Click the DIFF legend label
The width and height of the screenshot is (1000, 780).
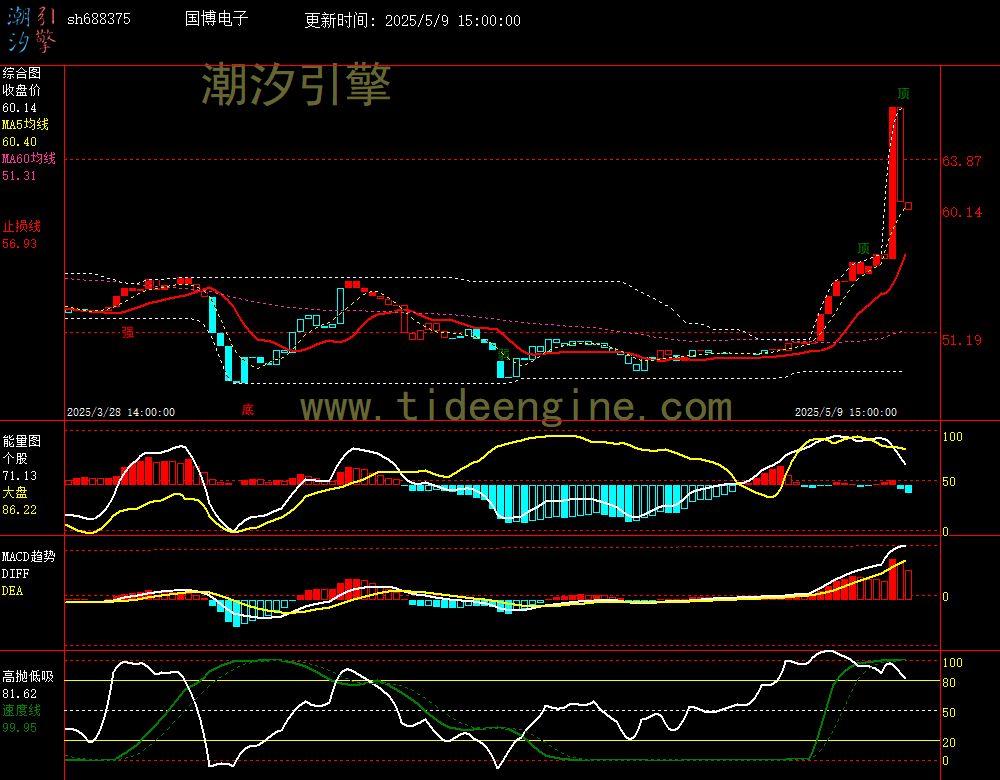tap(15, 573)
